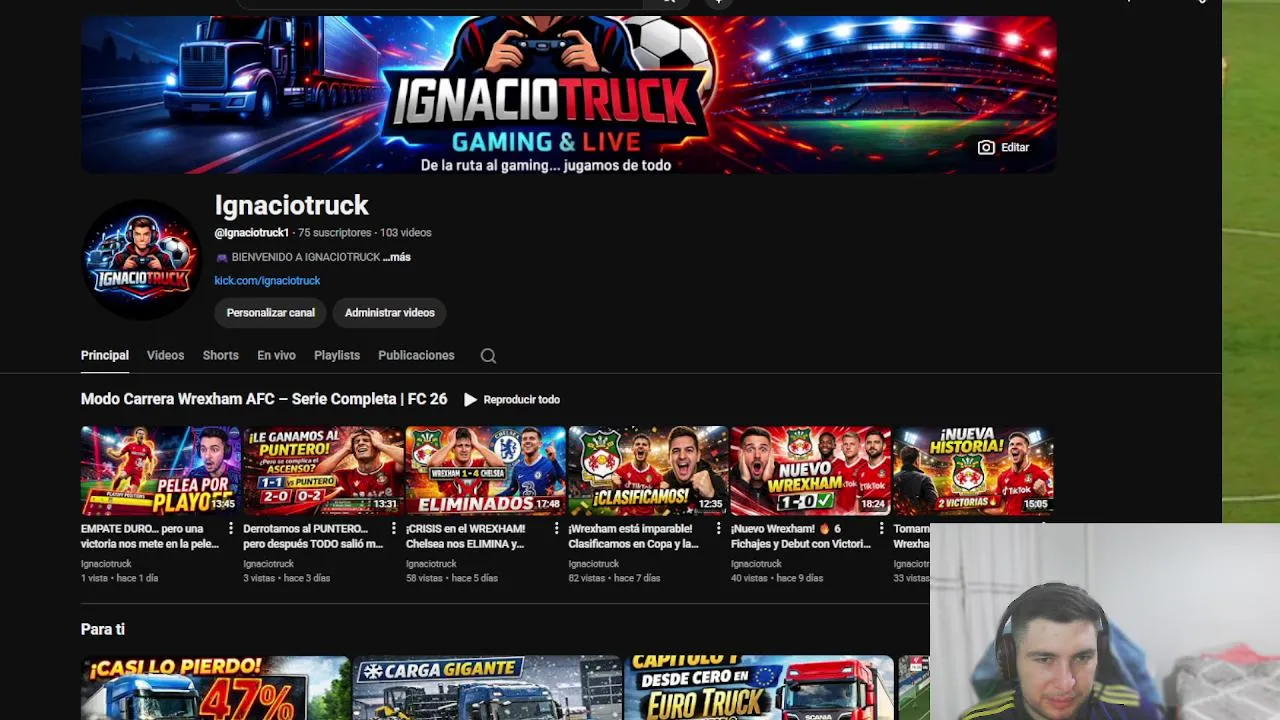This screenshot has height=720, width=1280.
Task: Open LE GANAMOS AL PUNTERO thumbnail
Action: pyautogui.click(x=323, y=471)
